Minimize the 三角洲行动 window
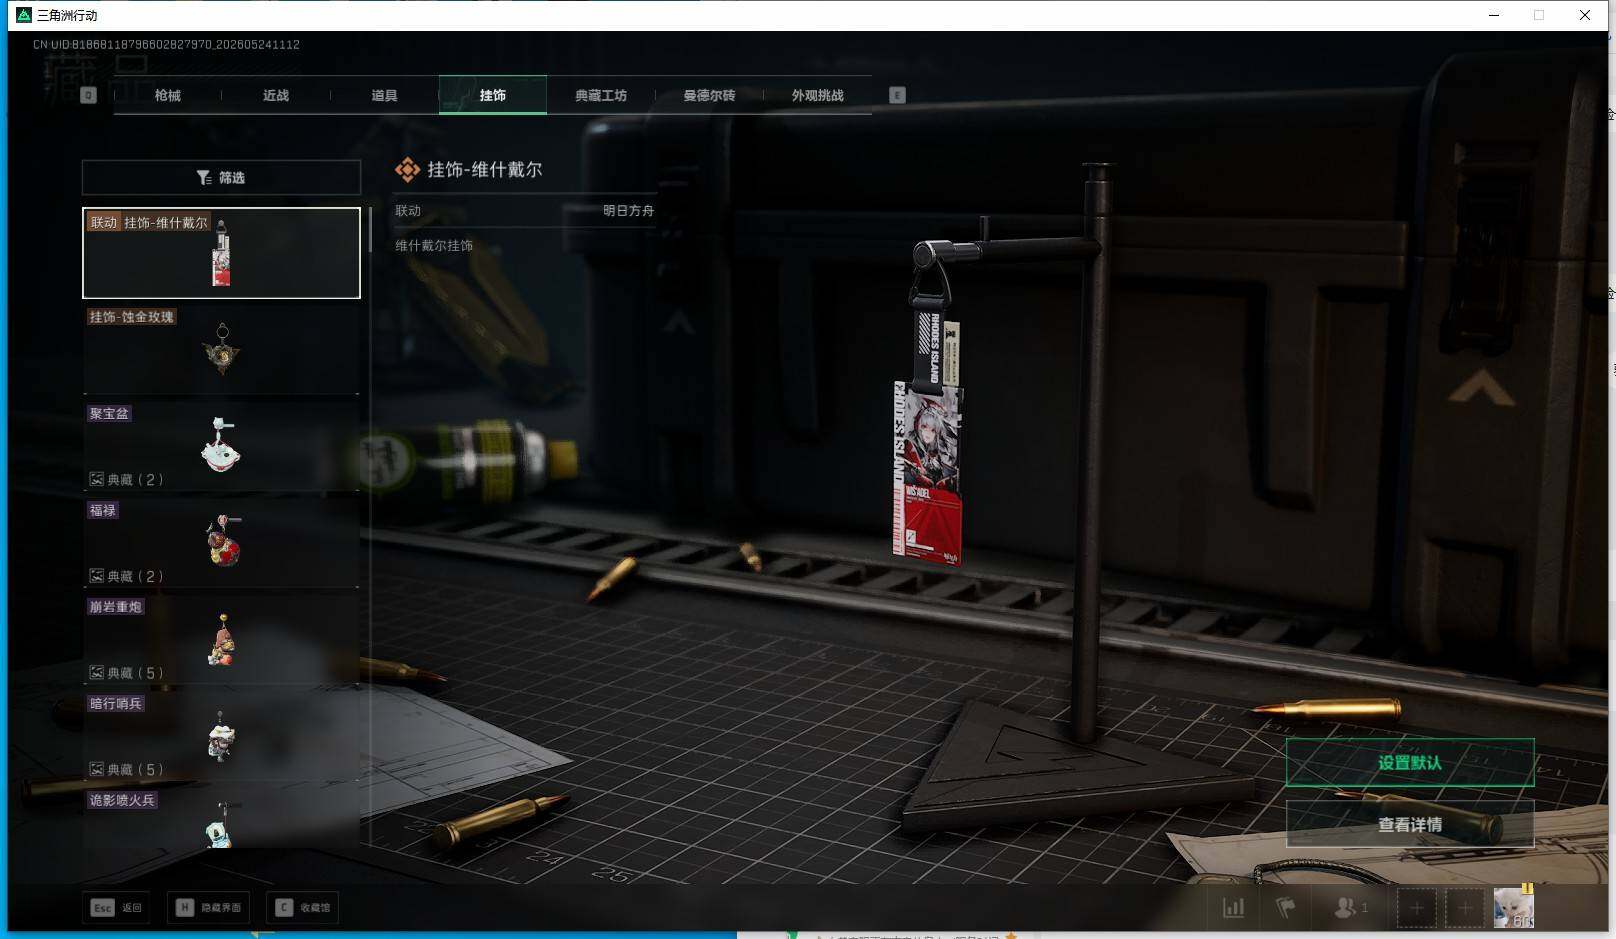This screenshot has width=1616, height=939. 1494,15
